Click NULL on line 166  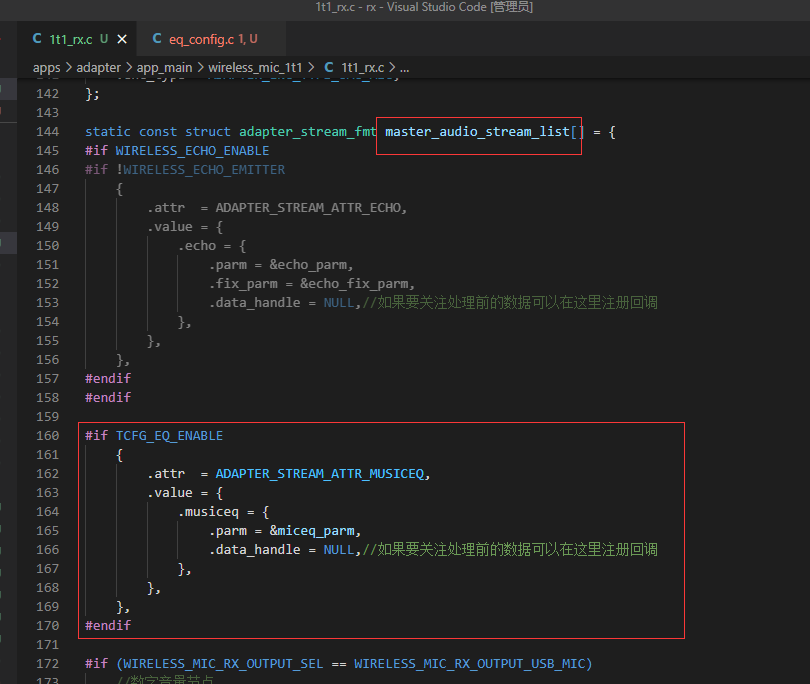pos(339,550)
